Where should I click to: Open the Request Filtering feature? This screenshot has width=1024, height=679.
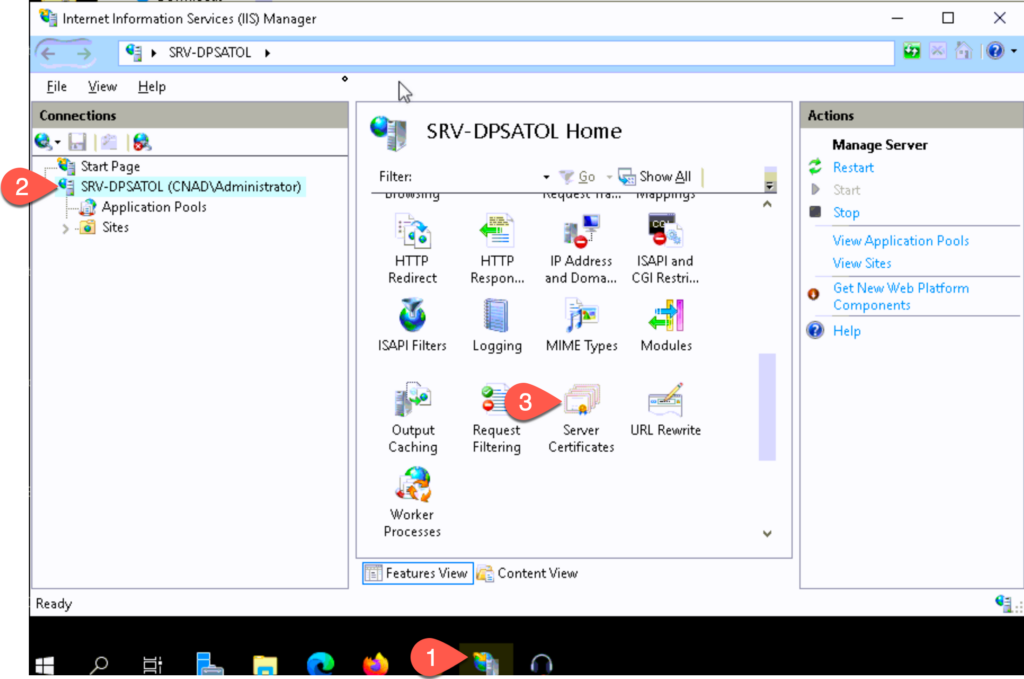click(497, 405)
